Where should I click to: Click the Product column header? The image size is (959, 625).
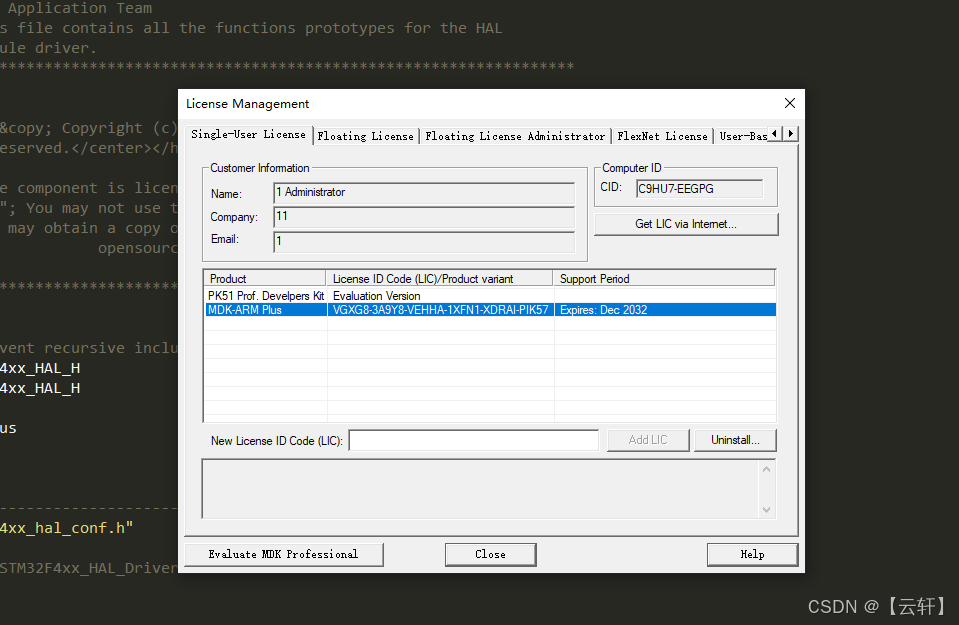[x=265, y=279]
